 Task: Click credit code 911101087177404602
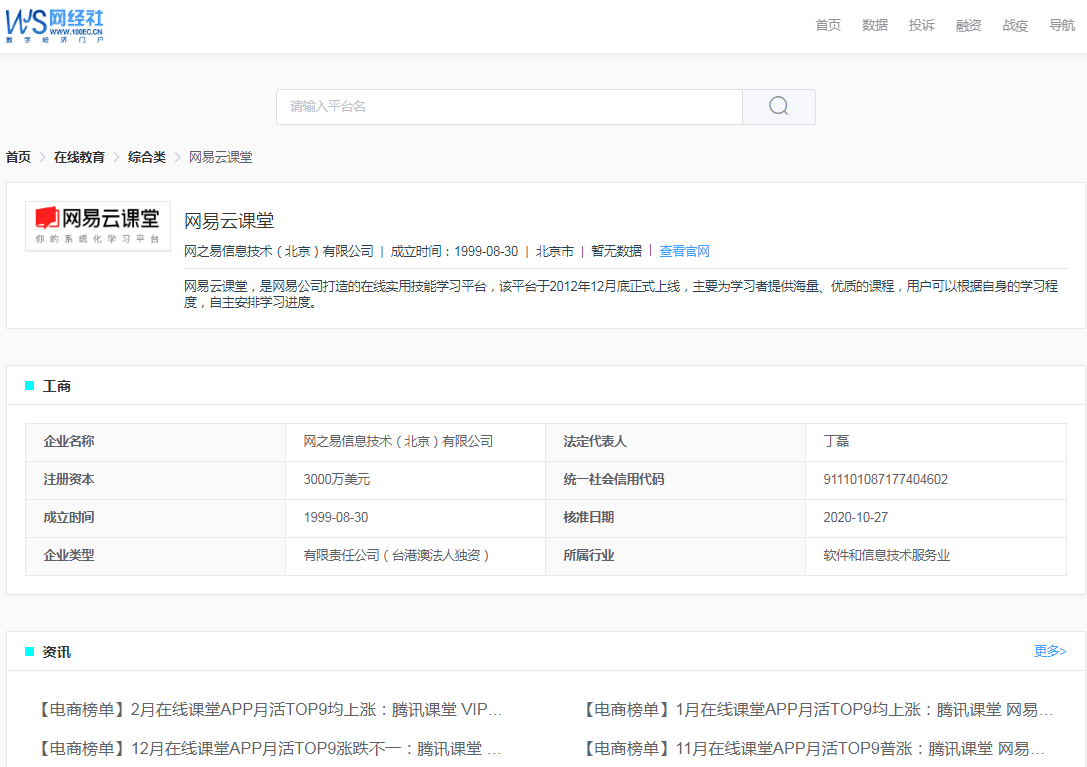pos(885,479)
